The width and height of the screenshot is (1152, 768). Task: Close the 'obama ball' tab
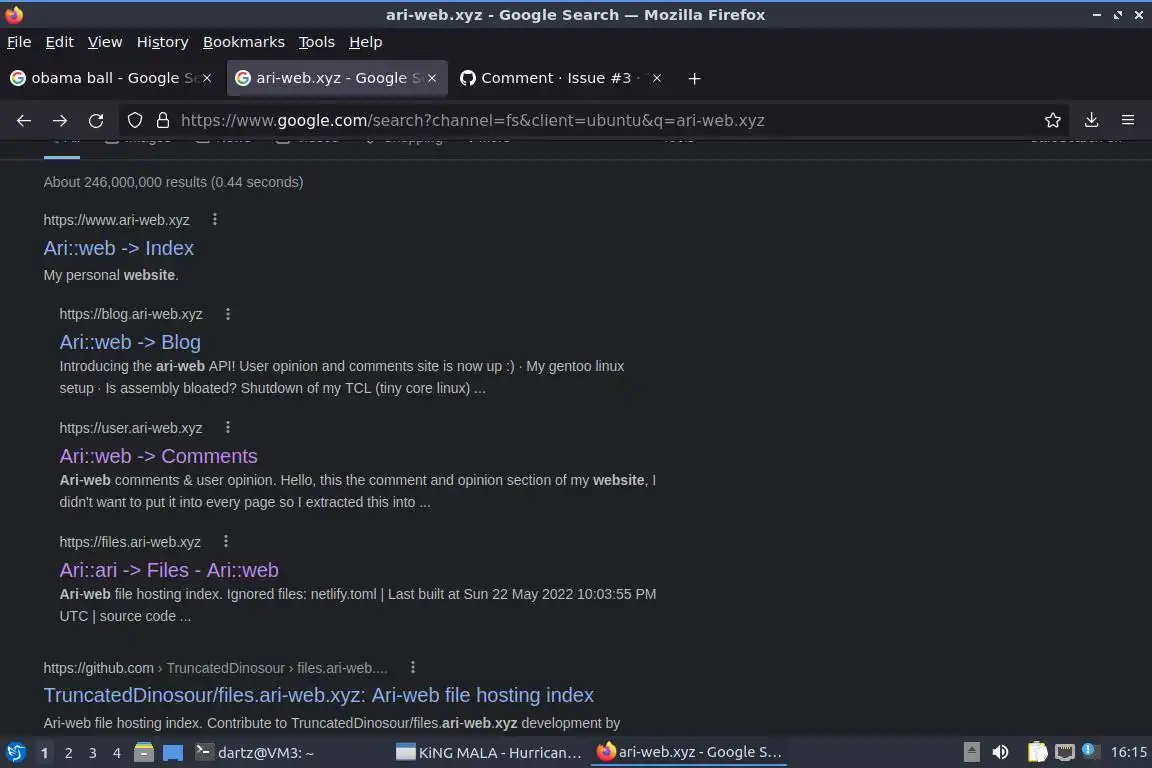pyautogui.click(x=207, y=78)
